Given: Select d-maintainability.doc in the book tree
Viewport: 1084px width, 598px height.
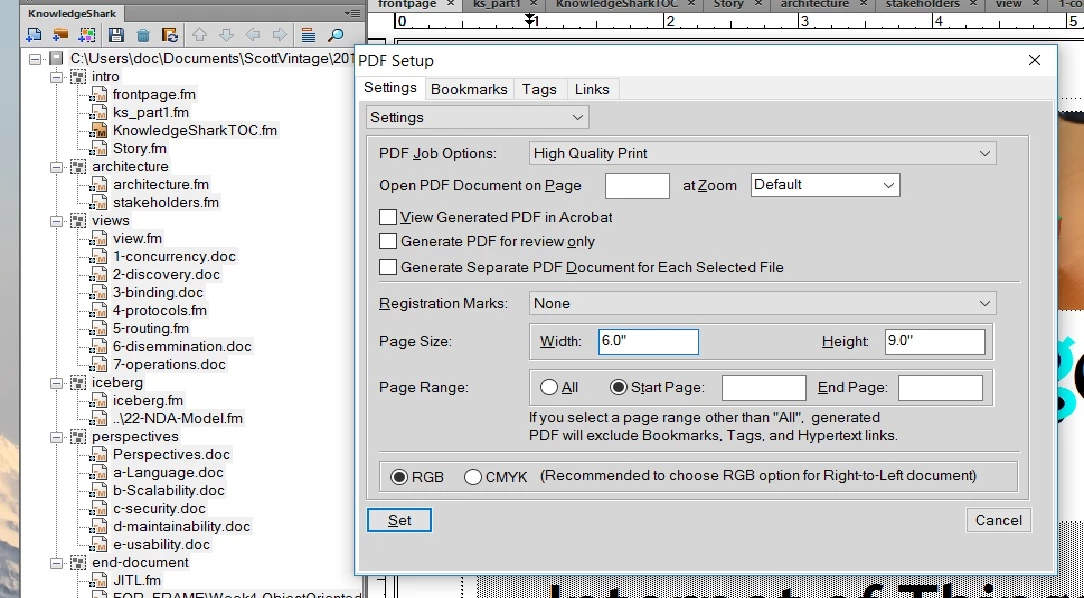Looking at the screenshot, I should 181,526.
